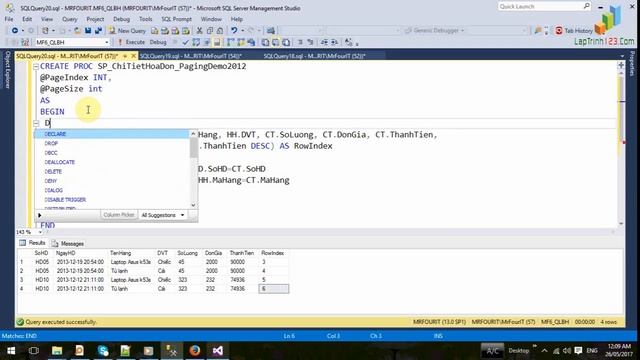This screenshot has height=360, width=640.
Task: Open the Edit menu
Action: point(27,19)
